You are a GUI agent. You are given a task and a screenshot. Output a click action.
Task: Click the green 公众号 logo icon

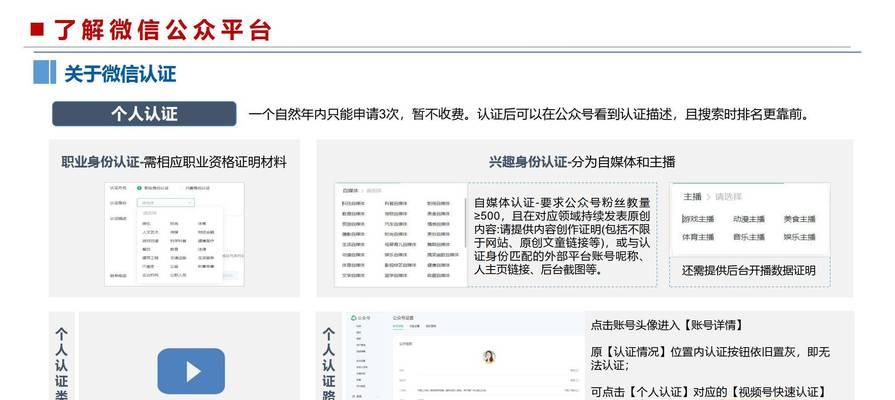354,318
